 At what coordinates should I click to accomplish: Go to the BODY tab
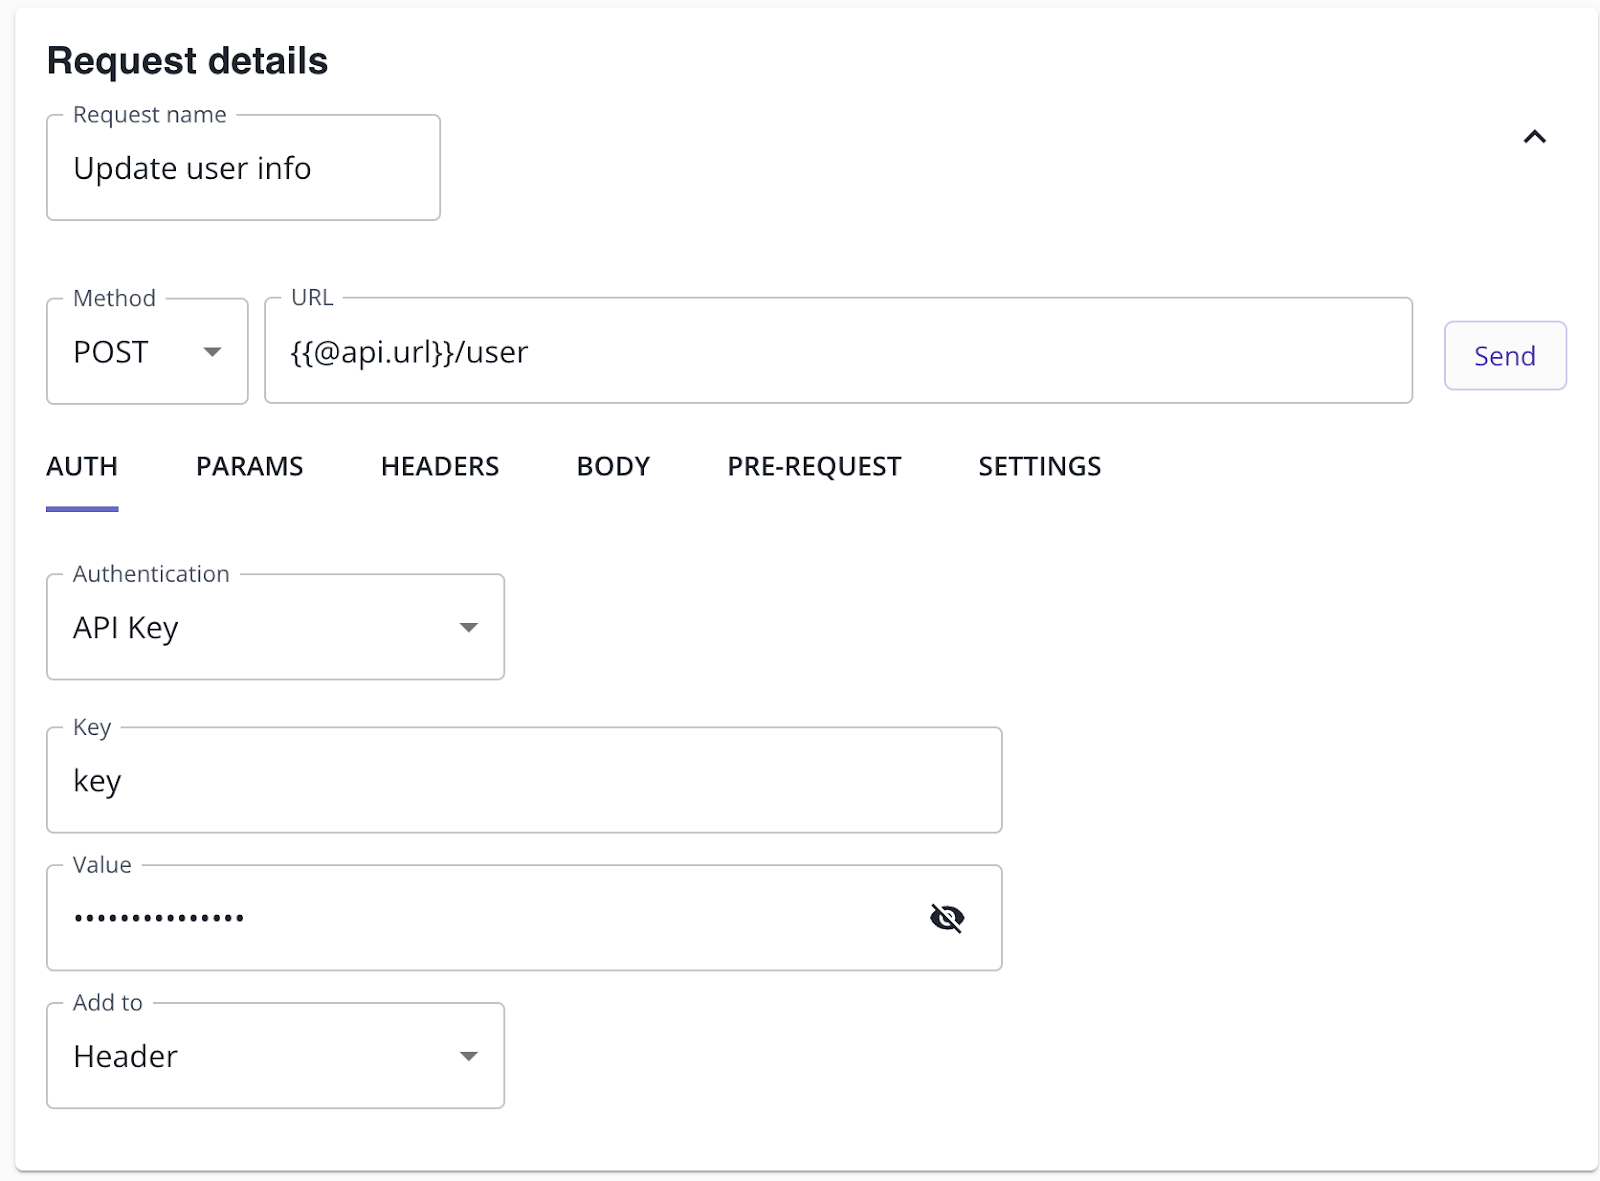click(613, 467)
